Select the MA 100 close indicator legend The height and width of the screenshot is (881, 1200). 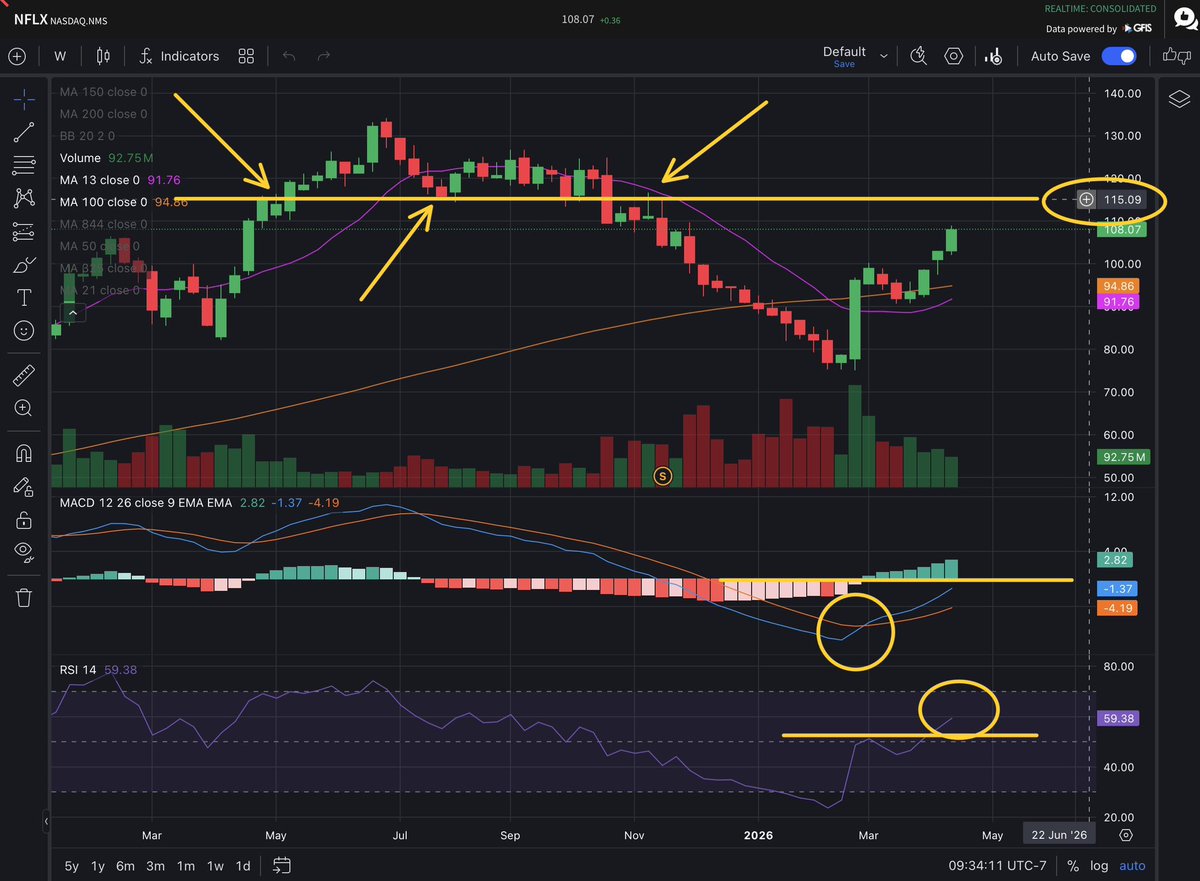pyautogui.click(x=123, y=202)
